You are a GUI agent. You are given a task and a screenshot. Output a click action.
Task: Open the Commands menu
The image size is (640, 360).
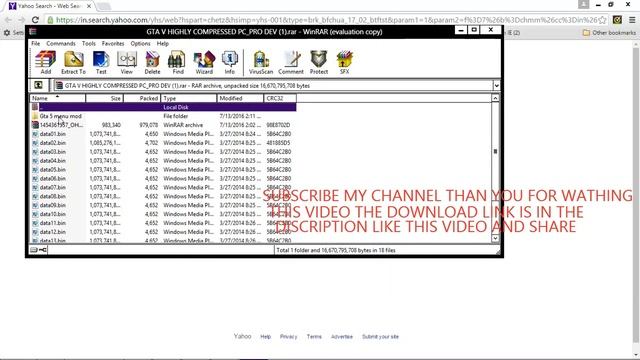pos(61,43)
